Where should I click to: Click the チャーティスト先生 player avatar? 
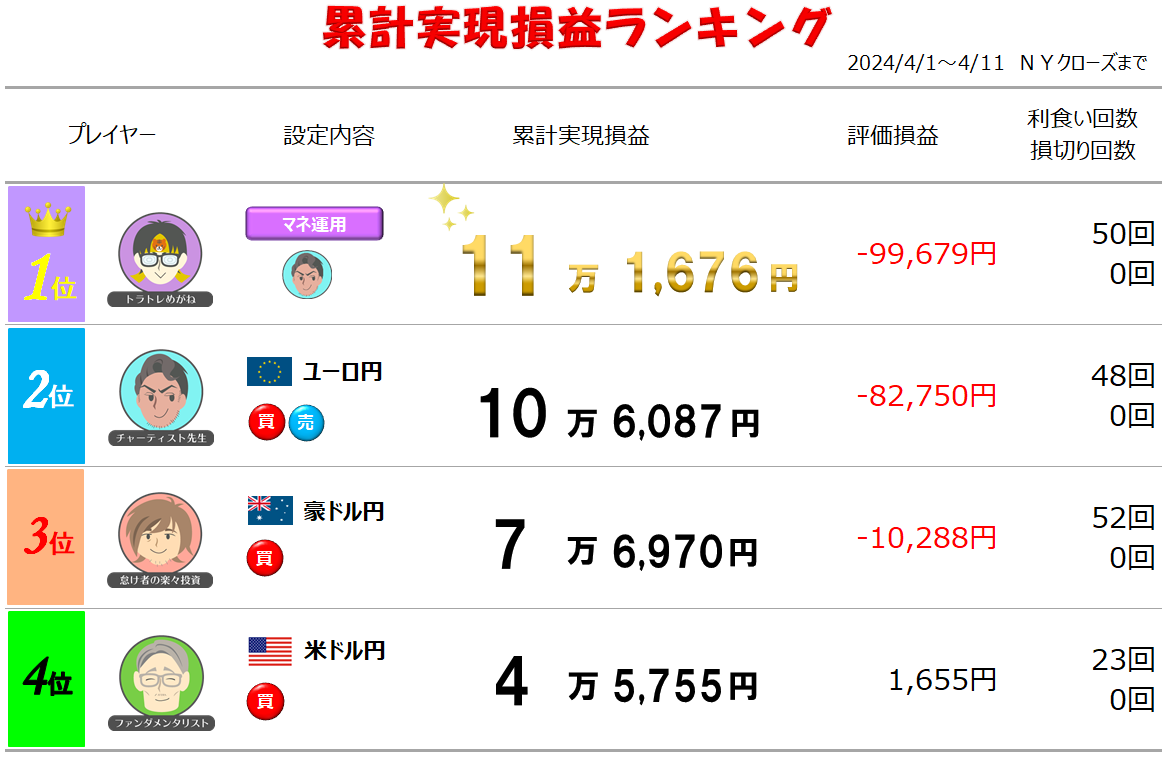pyautogui.click(x=160, y=391)
